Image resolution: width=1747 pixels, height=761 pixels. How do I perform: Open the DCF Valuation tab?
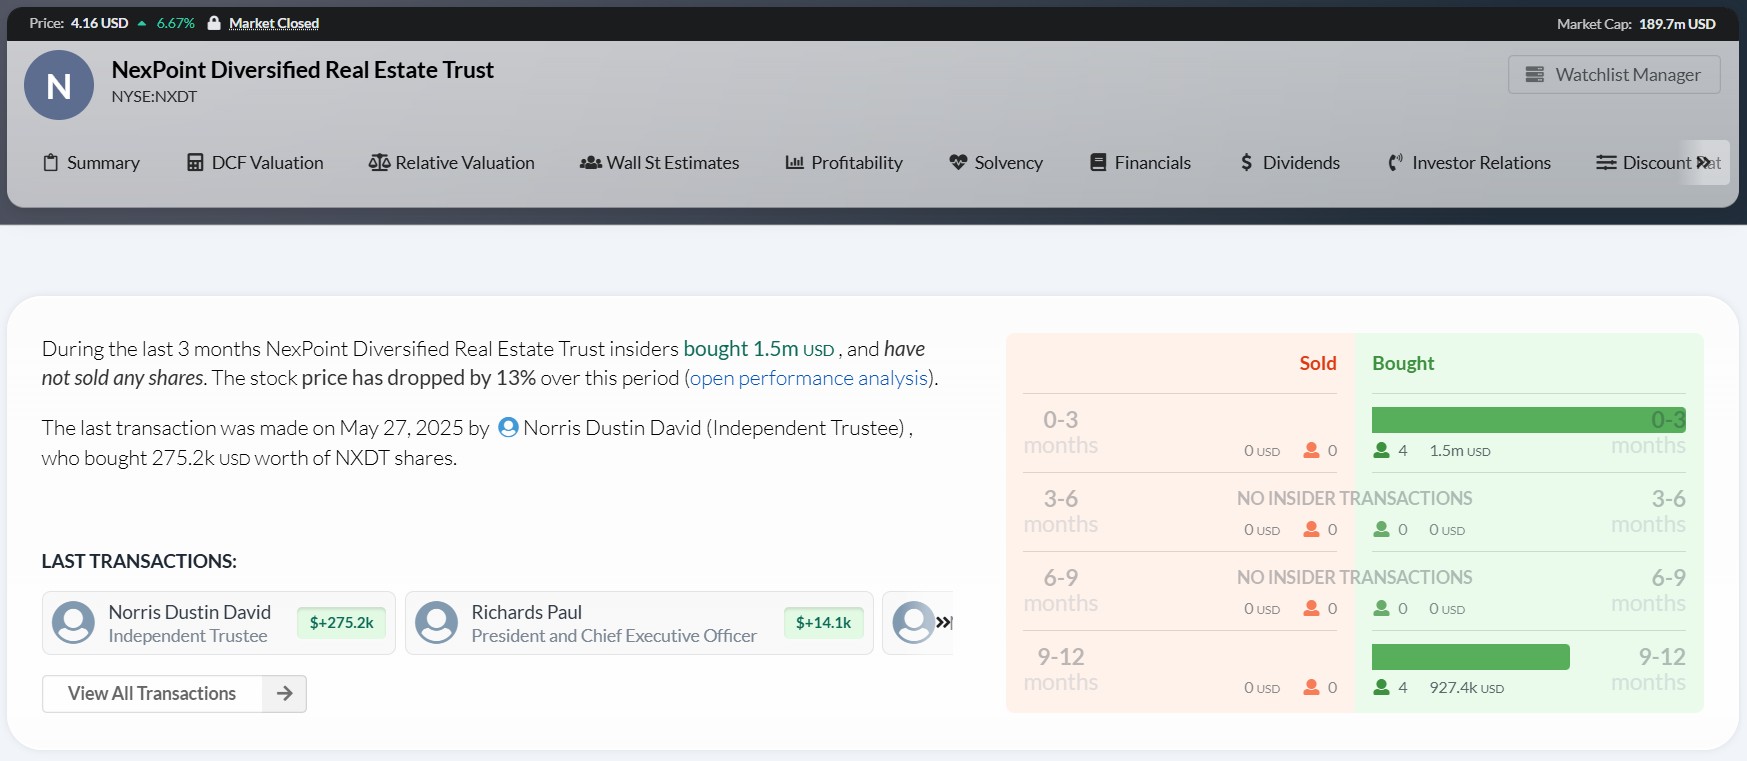(255, 163)
